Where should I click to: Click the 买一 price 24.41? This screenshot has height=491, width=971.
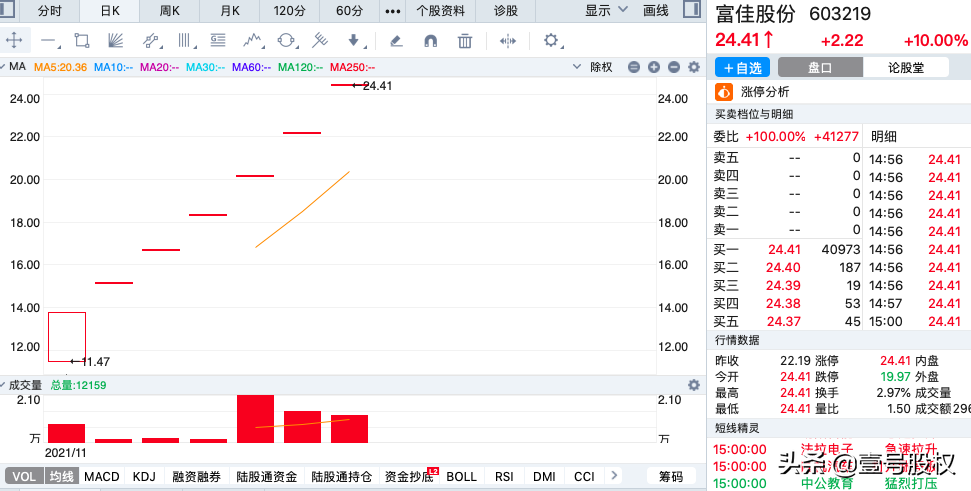pyautogui.click(x=784, y=250)
